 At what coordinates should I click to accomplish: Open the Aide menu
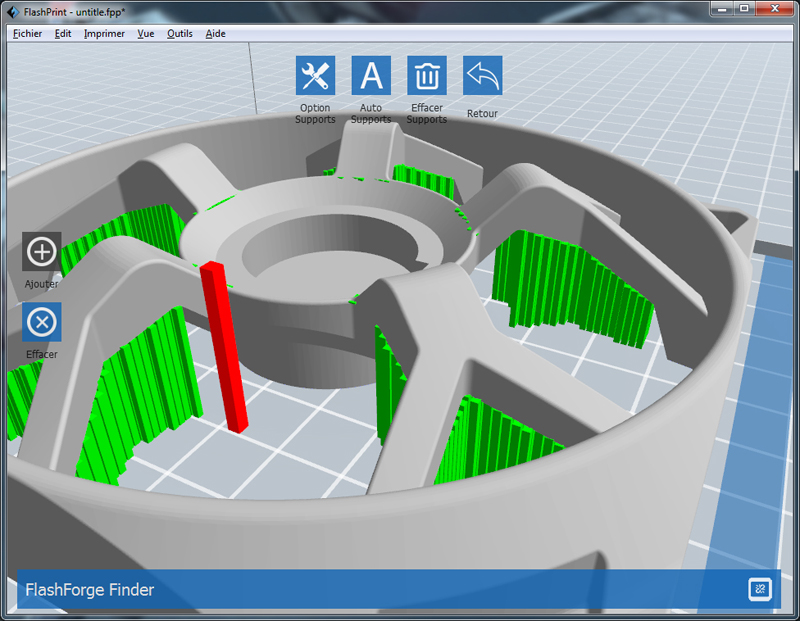pyautogui.click(x=215, y=34)
